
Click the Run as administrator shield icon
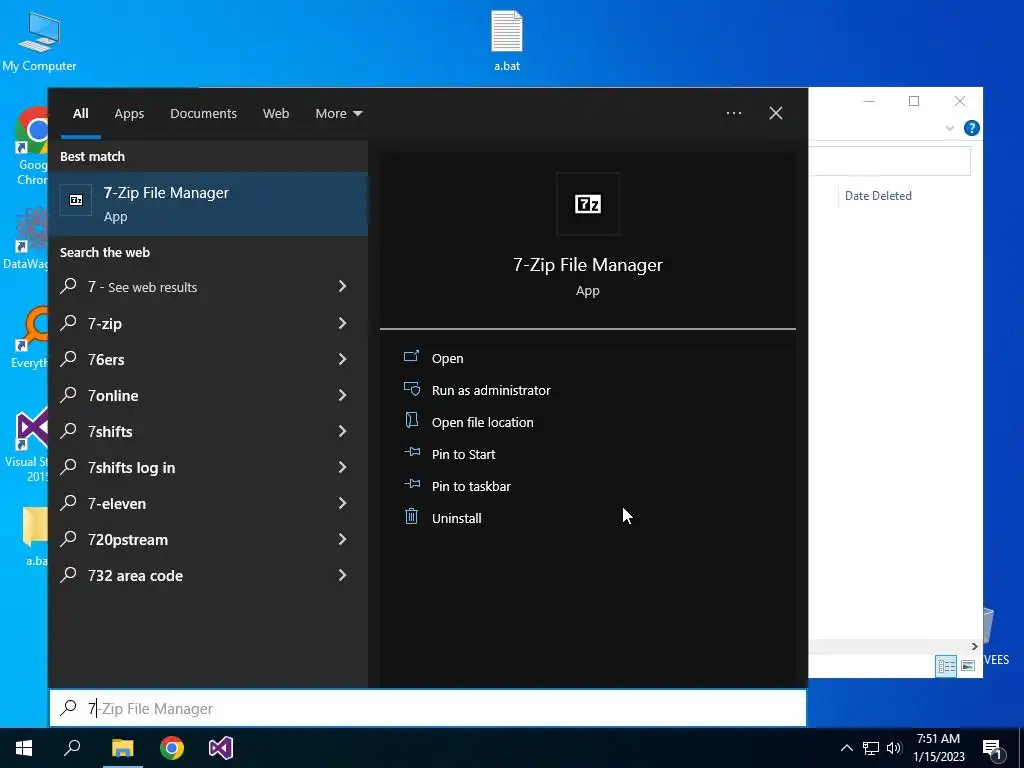(x=411, y=389)
